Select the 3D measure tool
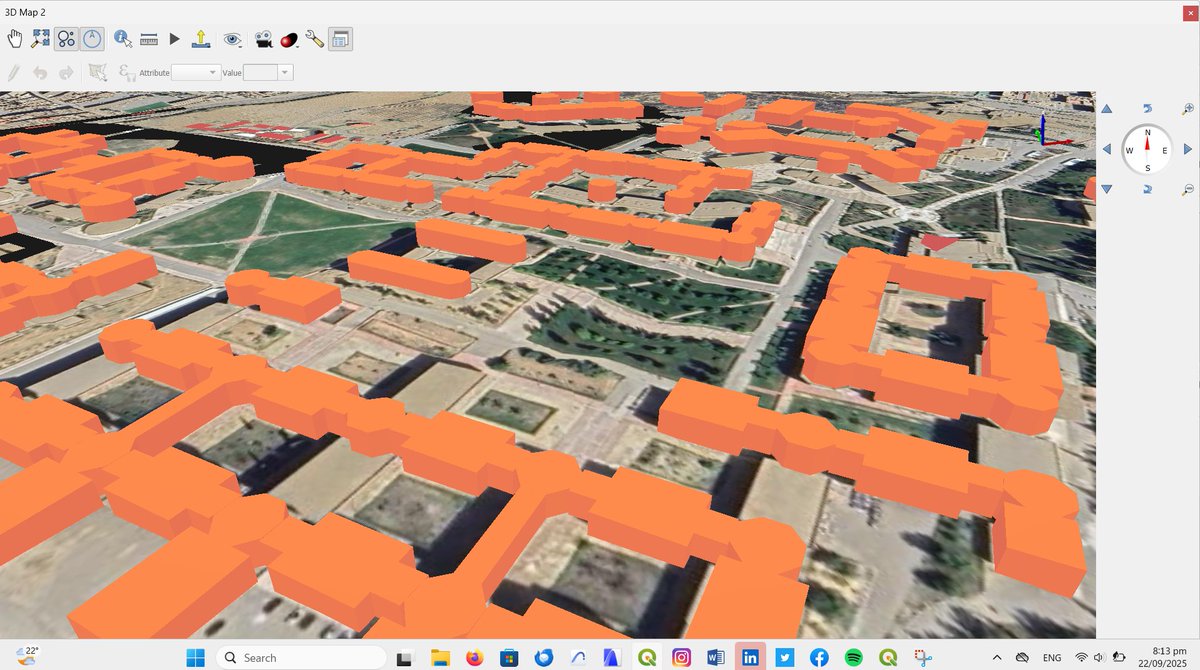 [x=149, y=38]
